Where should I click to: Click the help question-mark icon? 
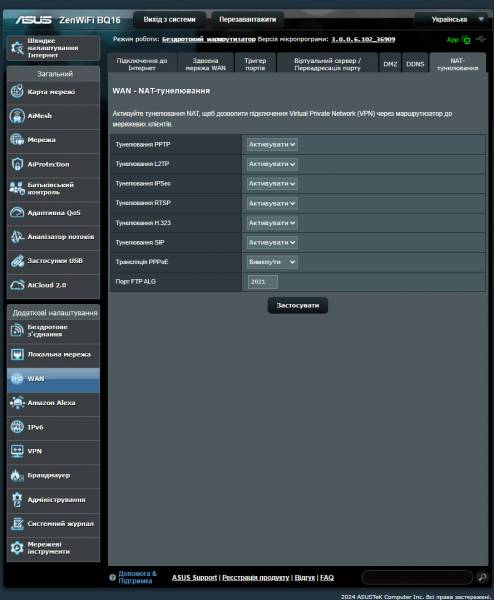point(112,577)
